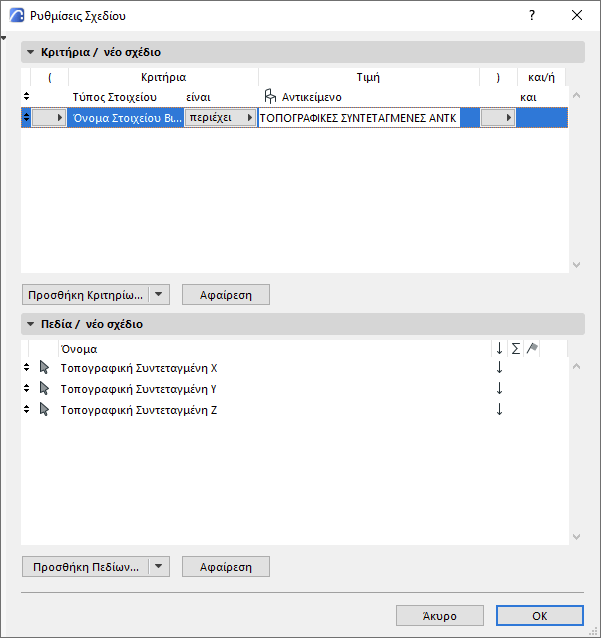Collapse the Κριτήρια / νέο σχέδιο panel

pos(31,52)
